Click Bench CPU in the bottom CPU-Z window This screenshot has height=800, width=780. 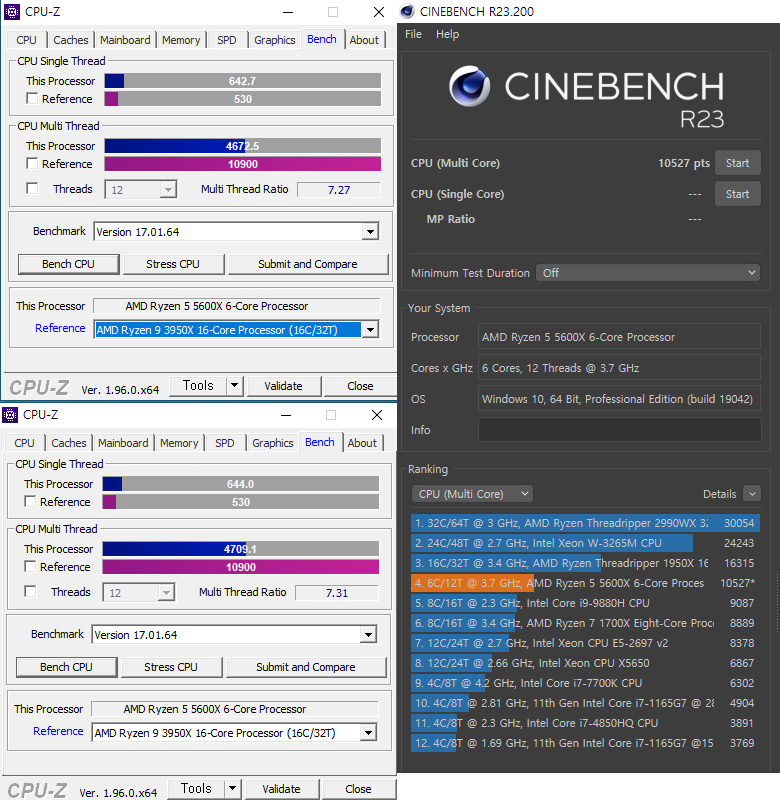point(66,667)
